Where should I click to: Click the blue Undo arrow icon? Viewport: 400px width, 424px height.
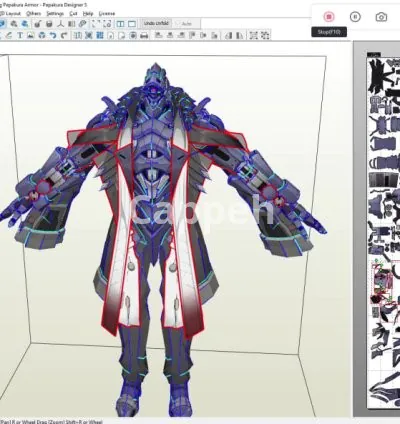[x=53, y=35]
